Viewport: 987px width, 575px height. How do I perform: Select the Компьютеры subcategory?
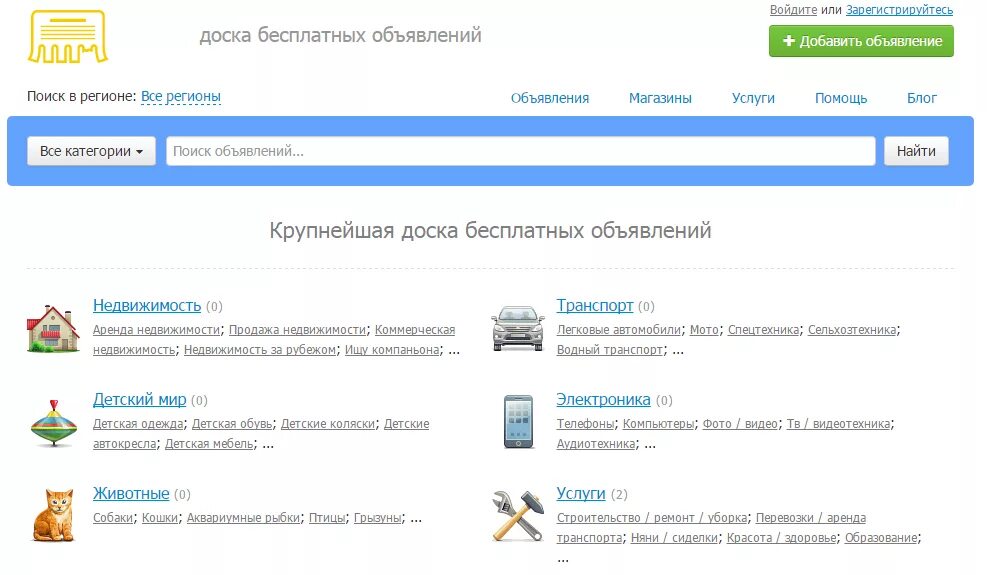658,424
